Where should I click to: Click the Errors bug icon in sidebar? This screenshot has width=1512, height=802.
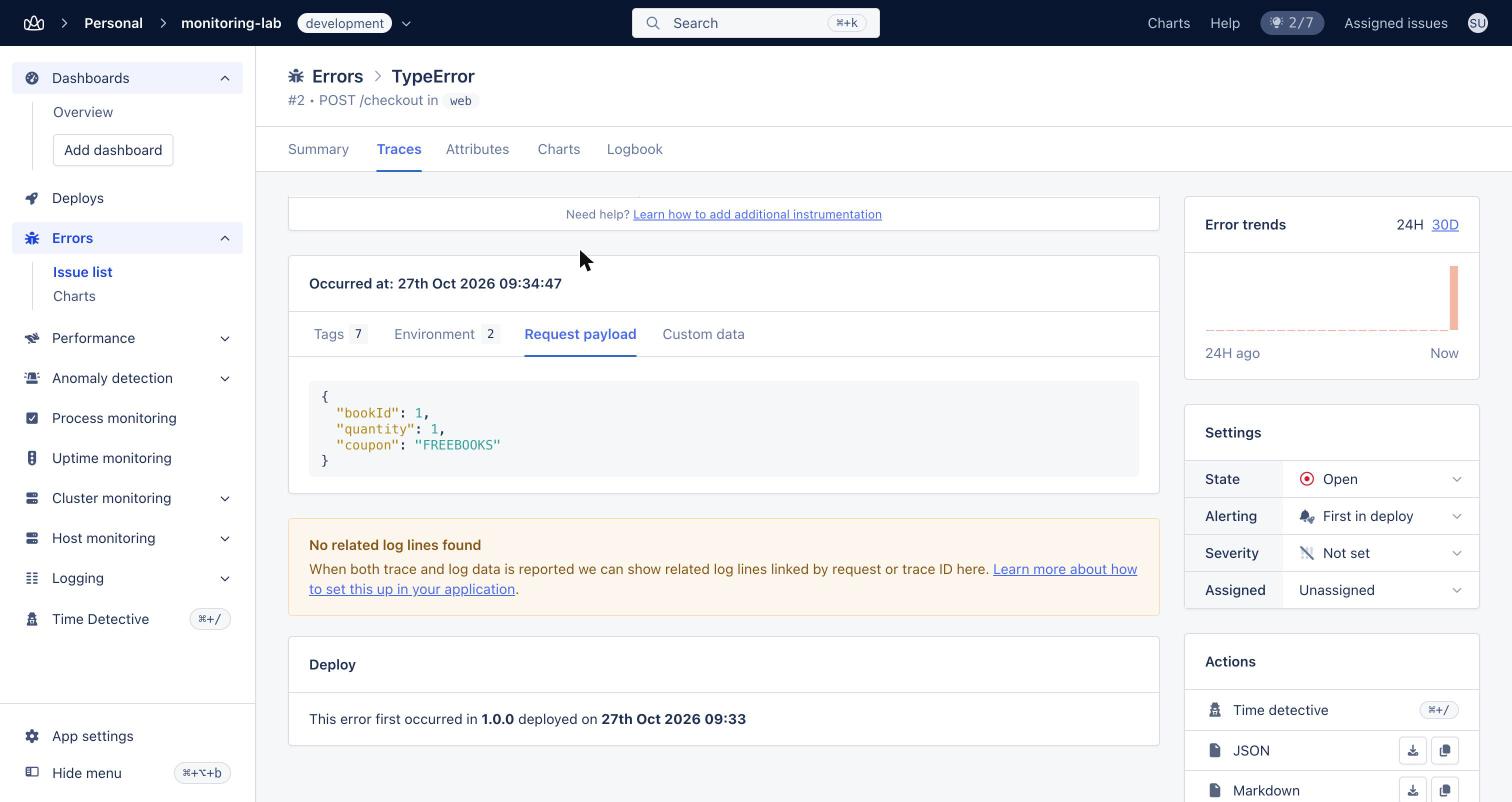[32, 238]
